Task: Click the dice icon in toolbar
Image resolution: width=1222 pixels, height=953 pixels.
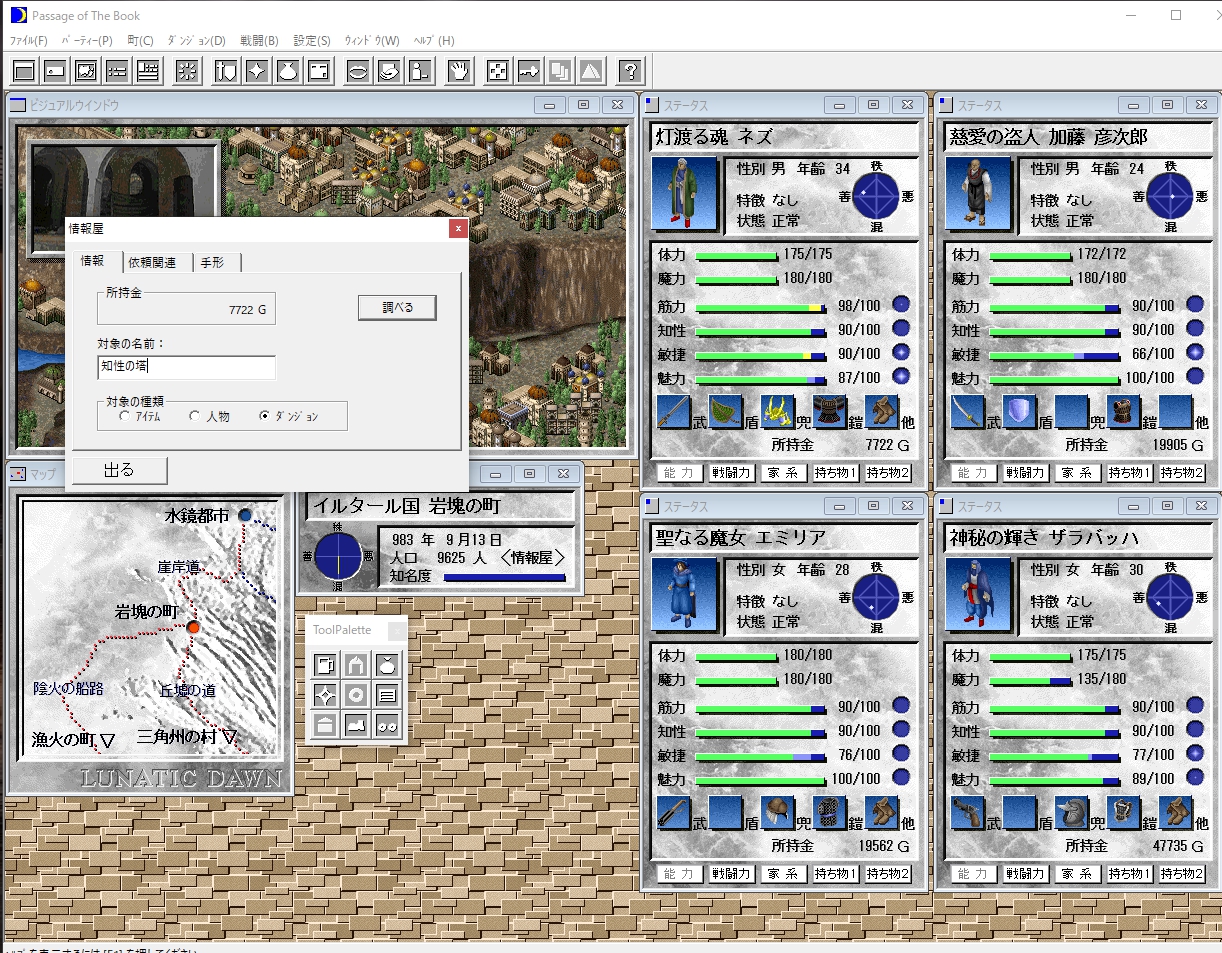Action: click(498, 71)
